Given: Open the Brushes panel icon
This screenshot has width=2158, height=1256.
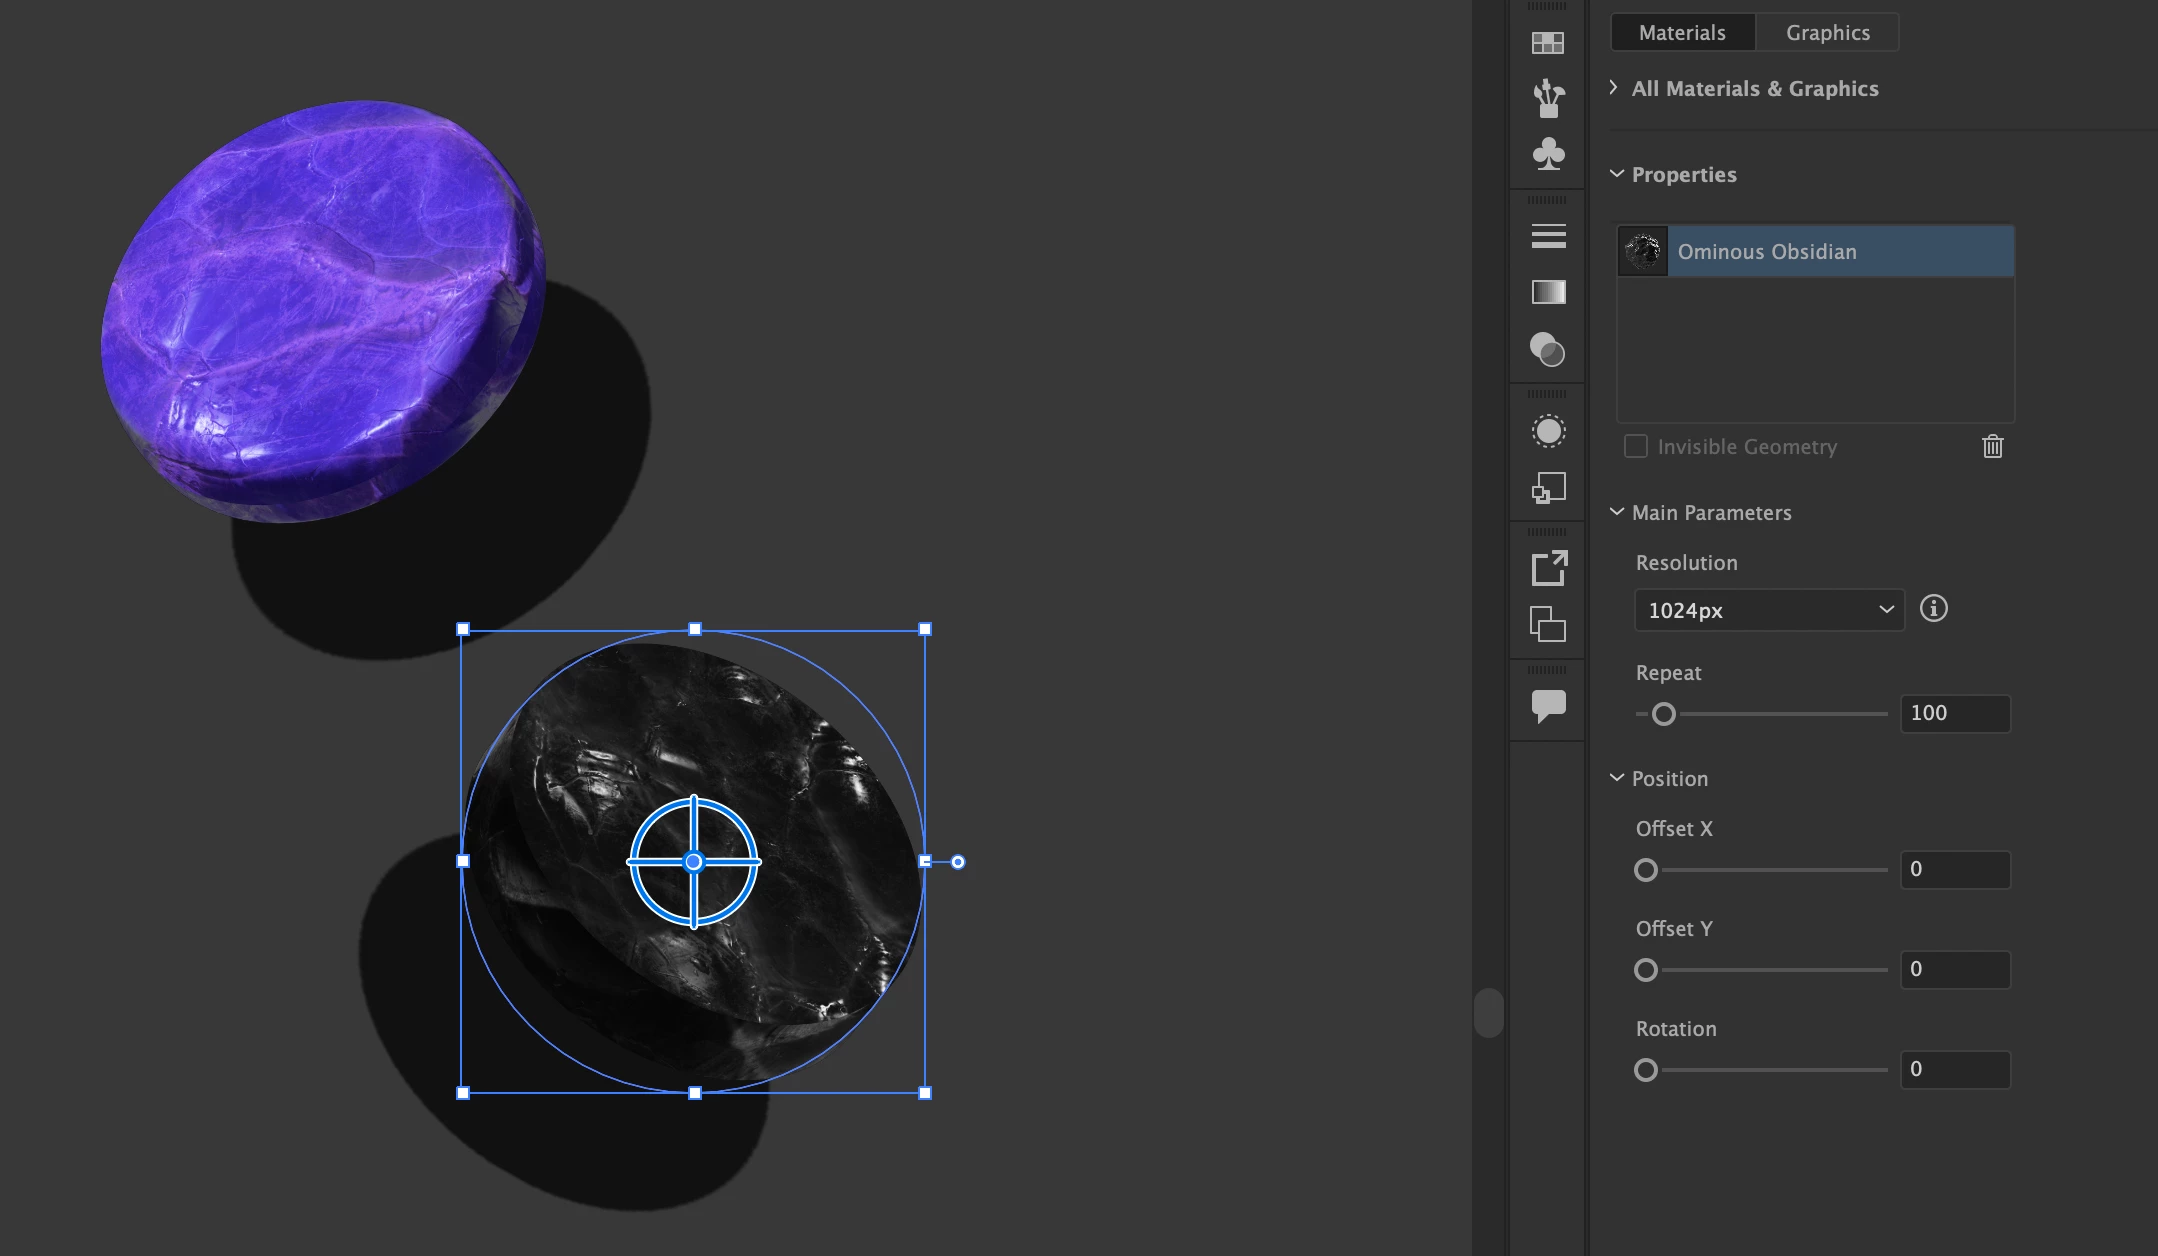Looking at the screenshot, I should pos(1548,98).
